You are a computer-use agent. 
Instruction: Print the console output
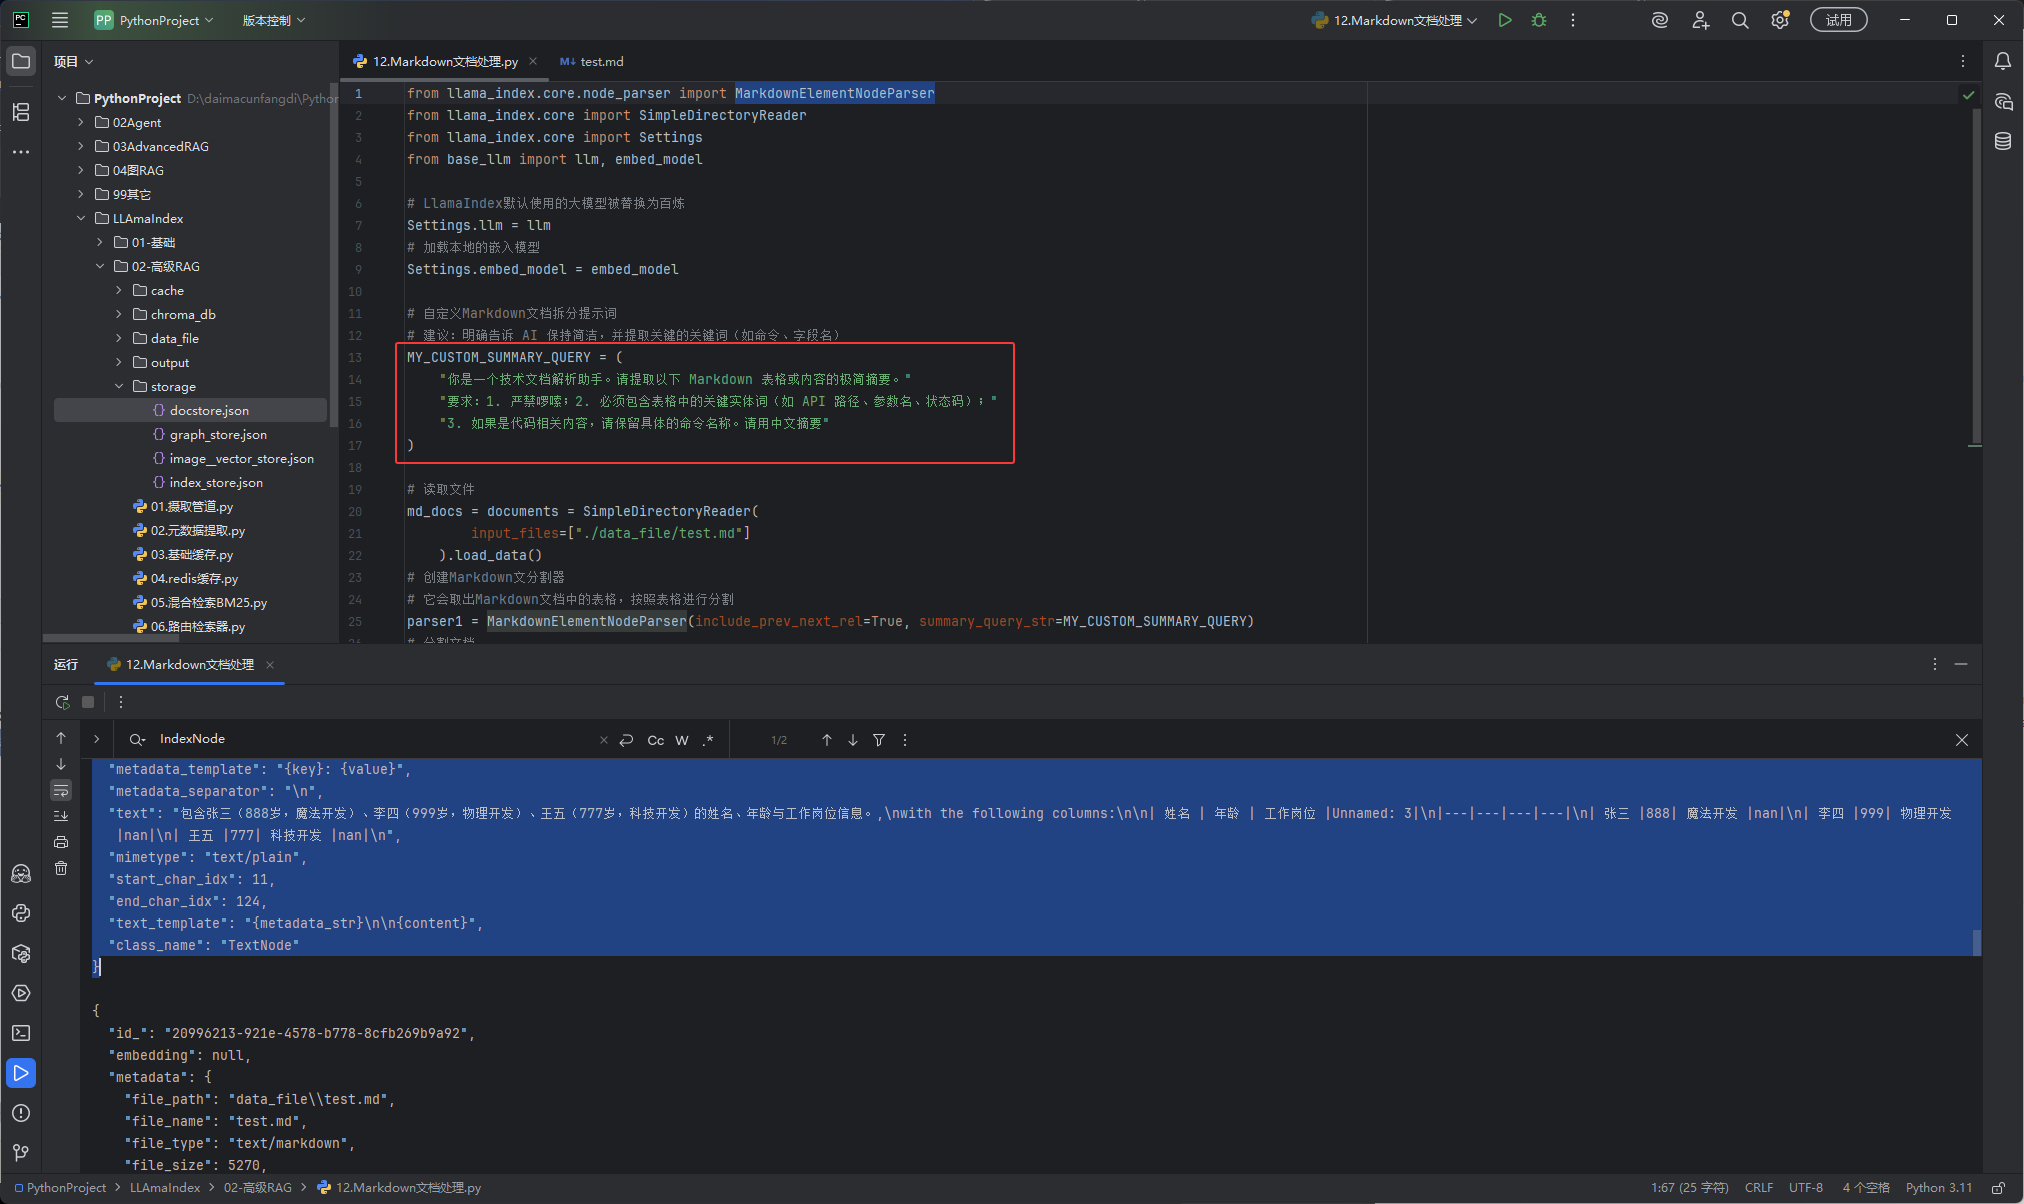(61, 842)
